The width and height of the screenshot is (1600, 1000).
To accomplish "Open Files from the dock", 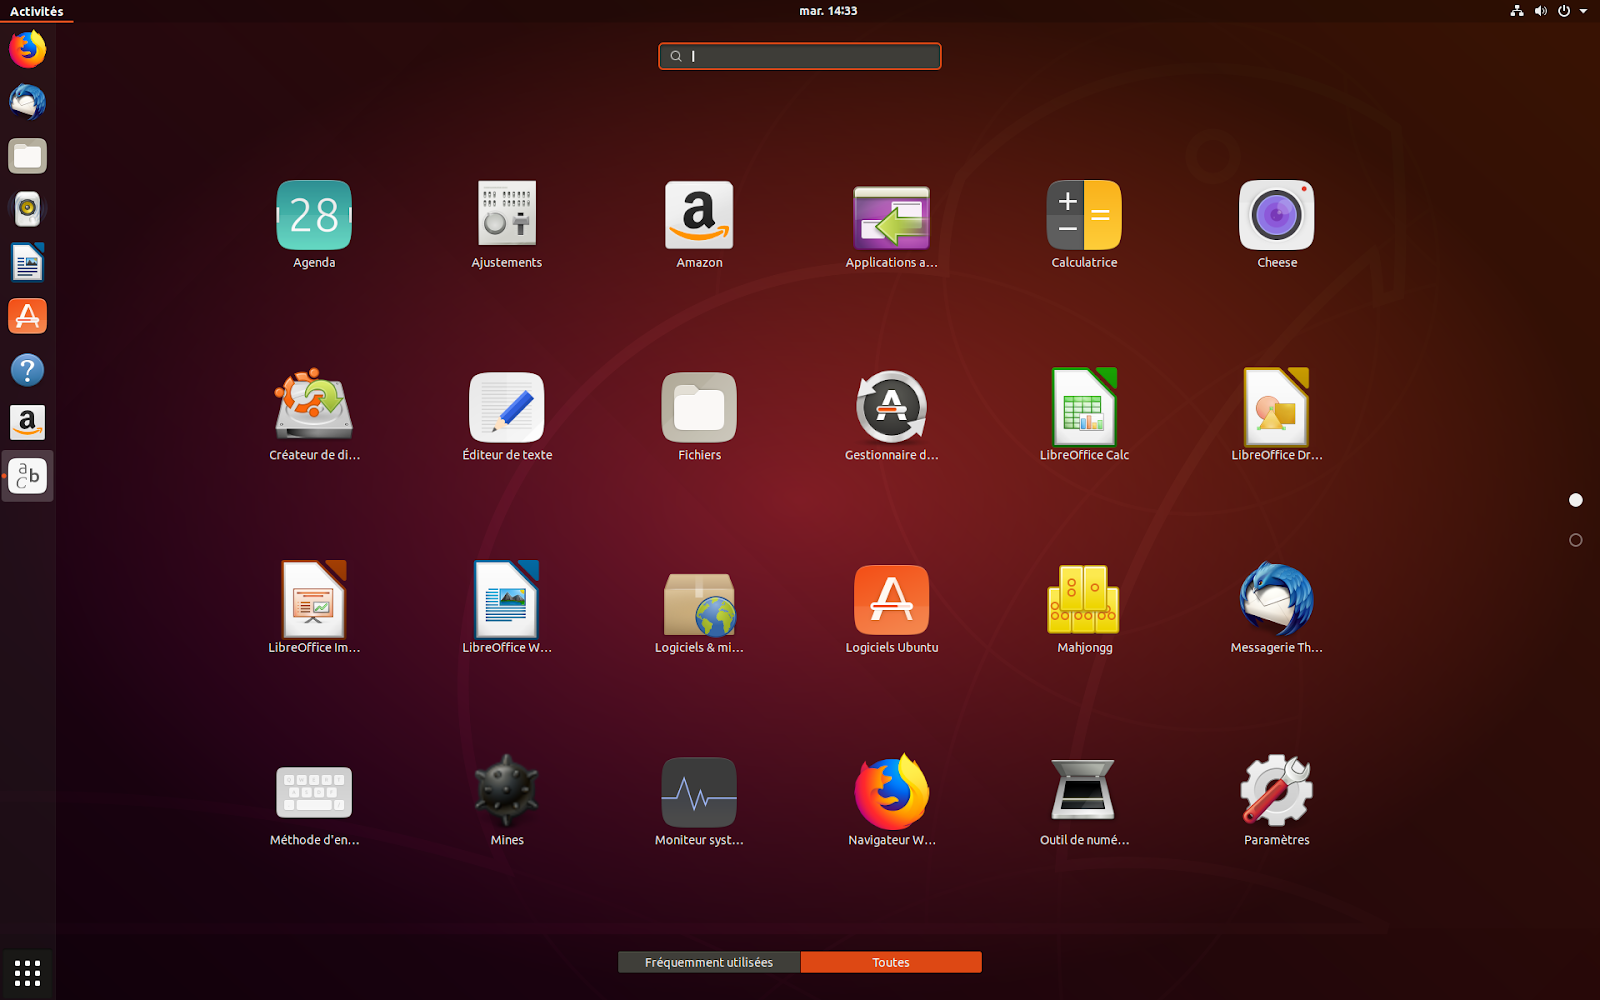I will pyautogui.click(x=27, y=156).
